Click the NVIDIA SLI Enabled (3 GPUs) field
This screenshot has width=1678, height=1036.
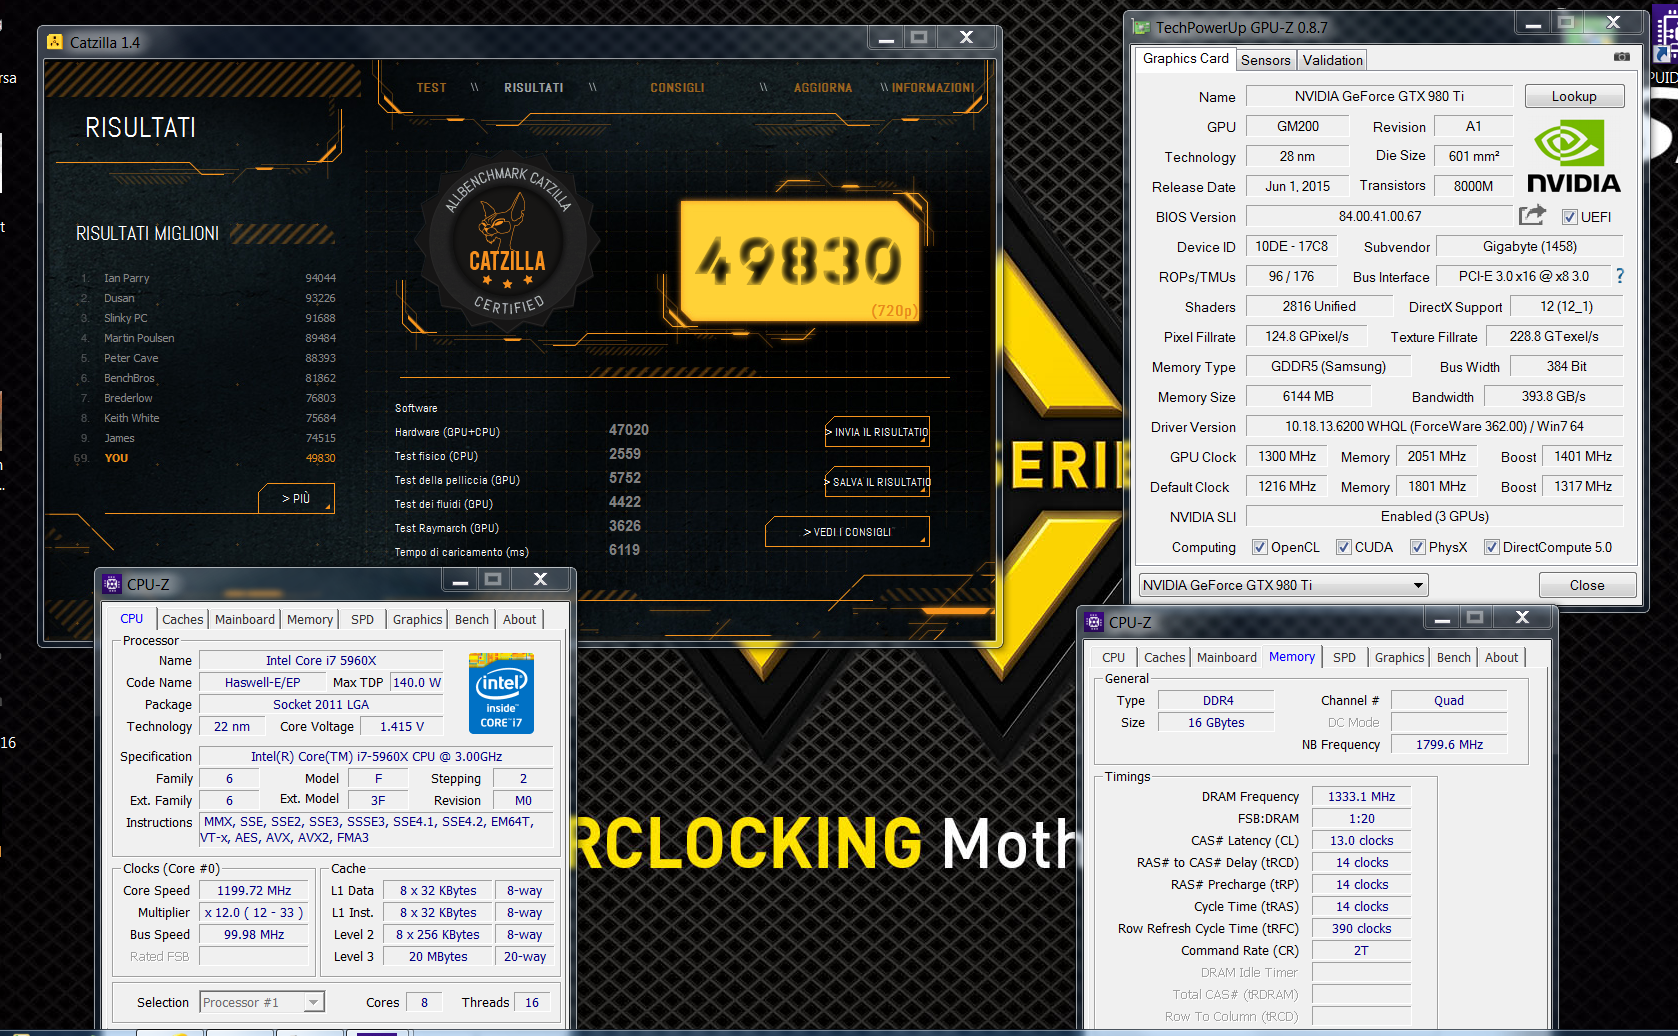[x=1434, y=516]
